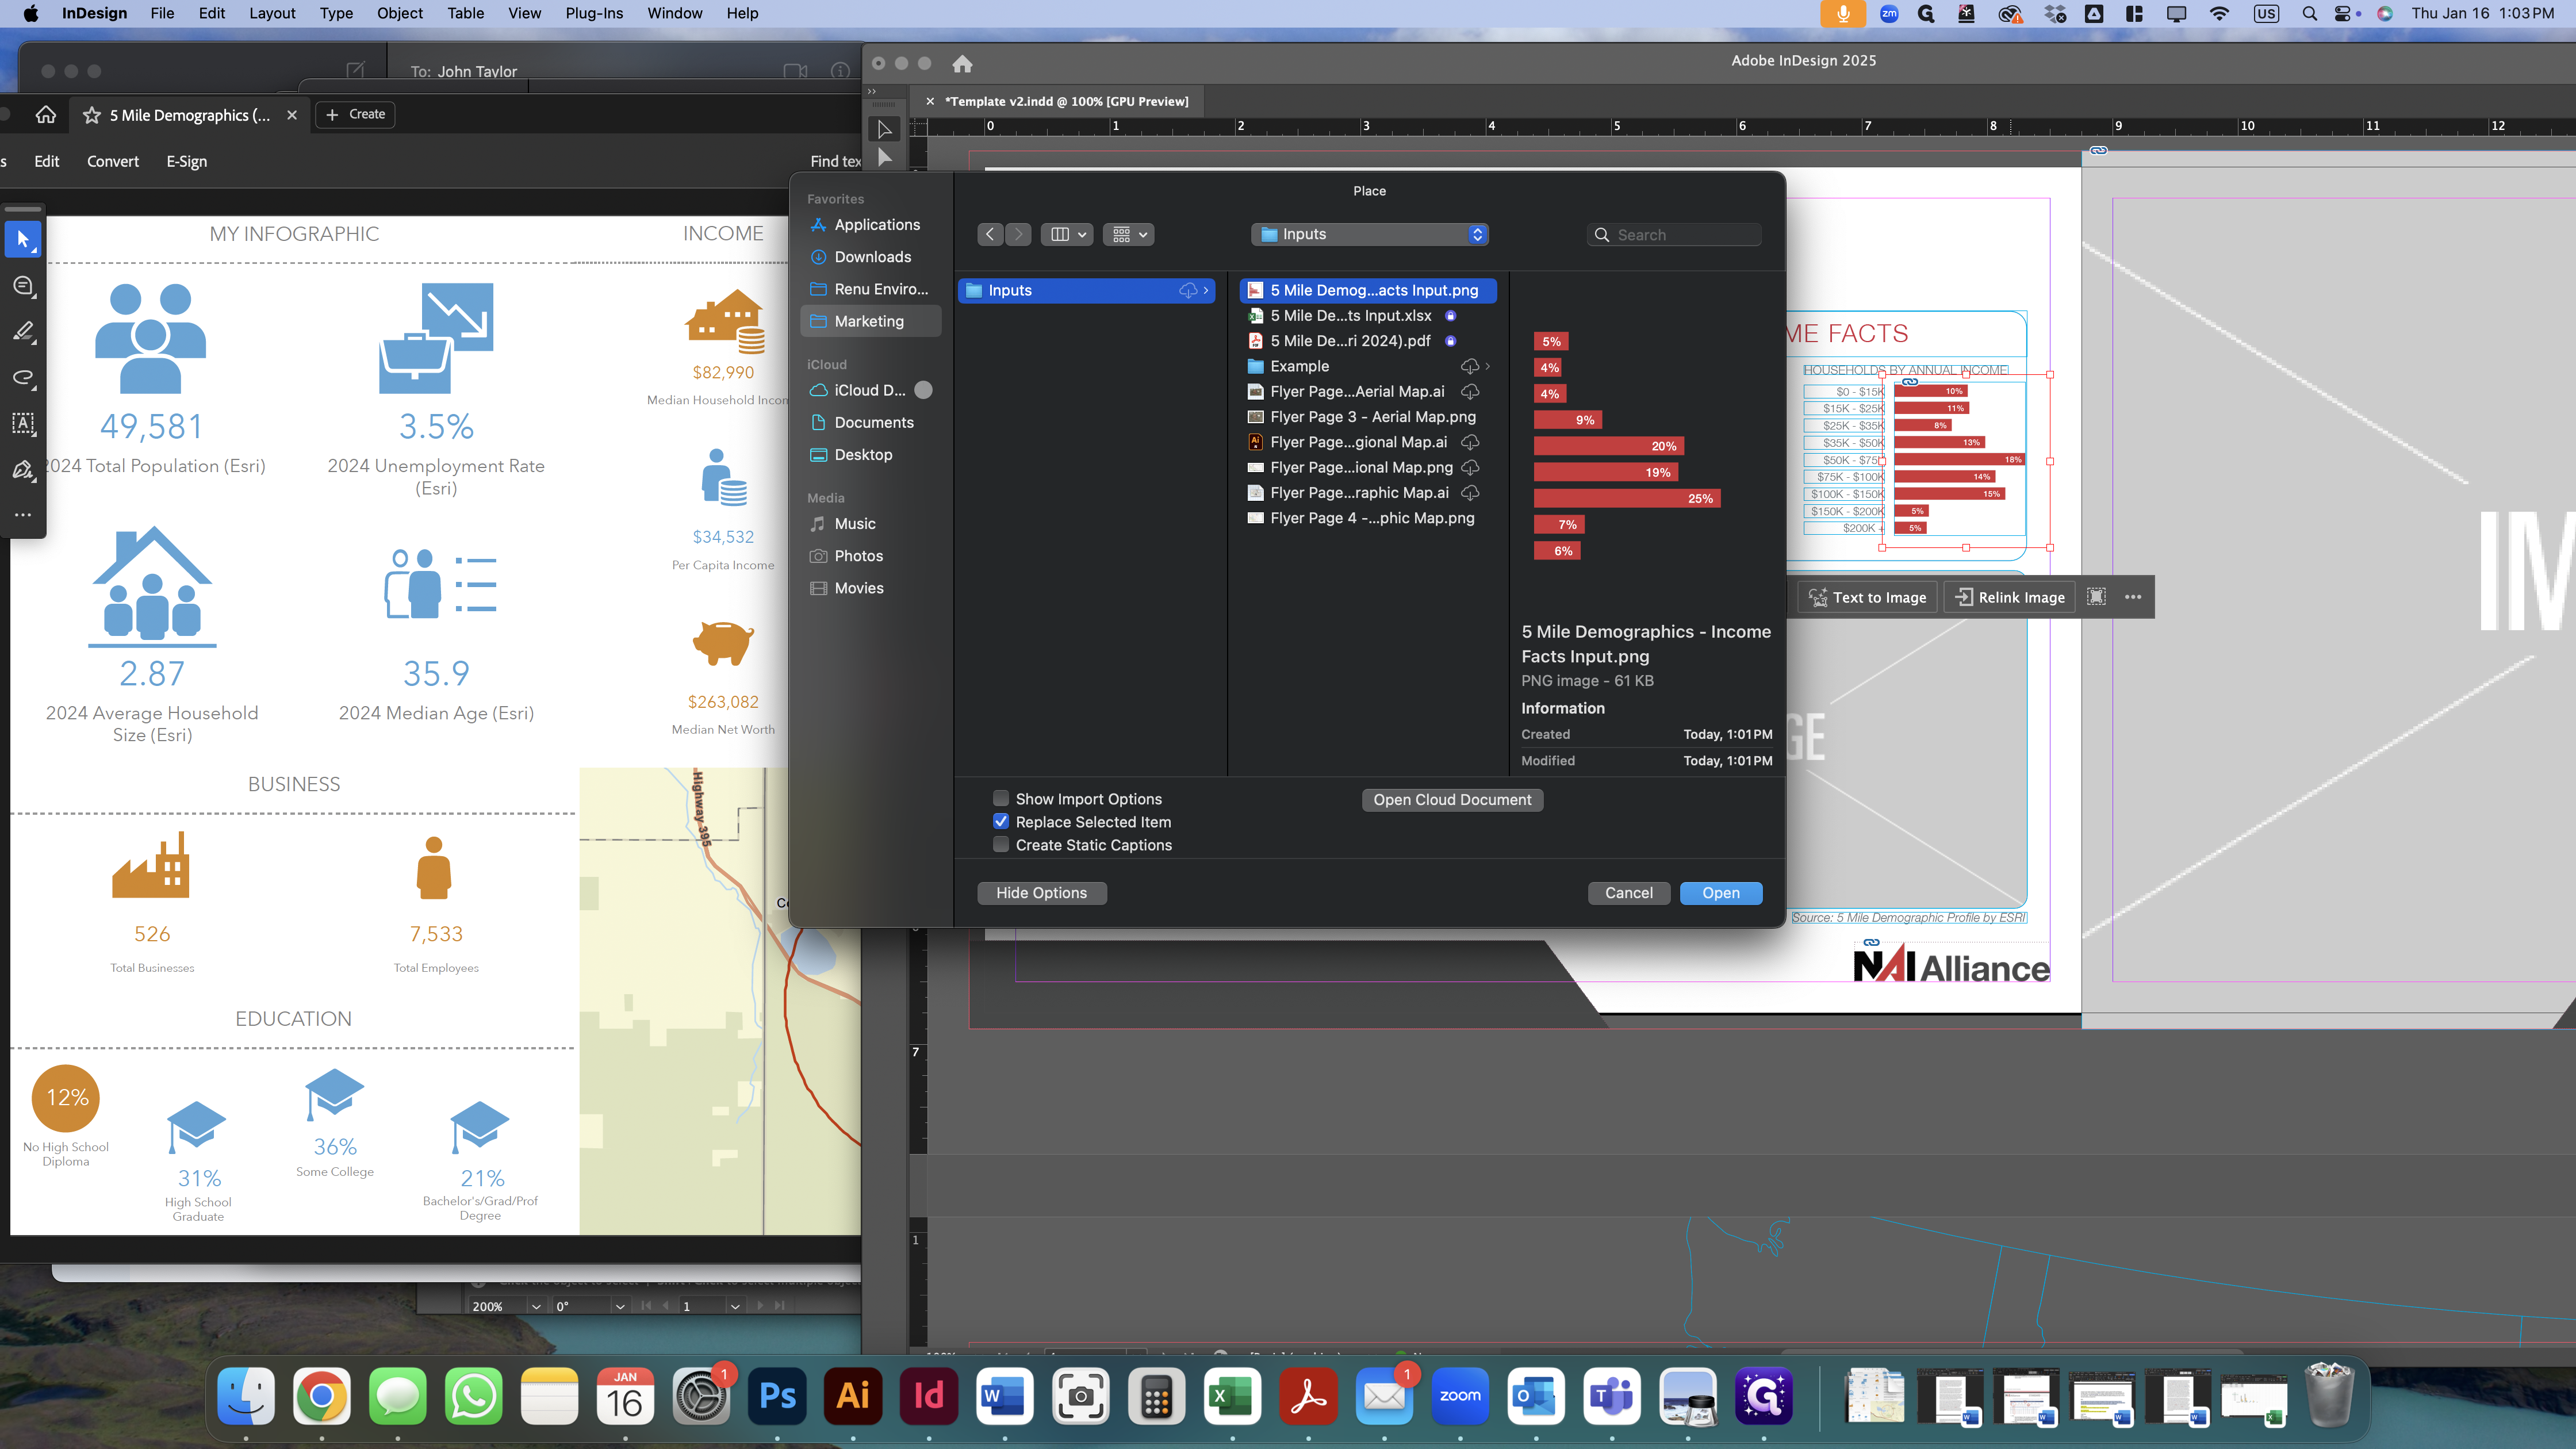Screen dimensions: 2576x1449
Task: Select the Acrobat text box tool
Action: point(23,424)
